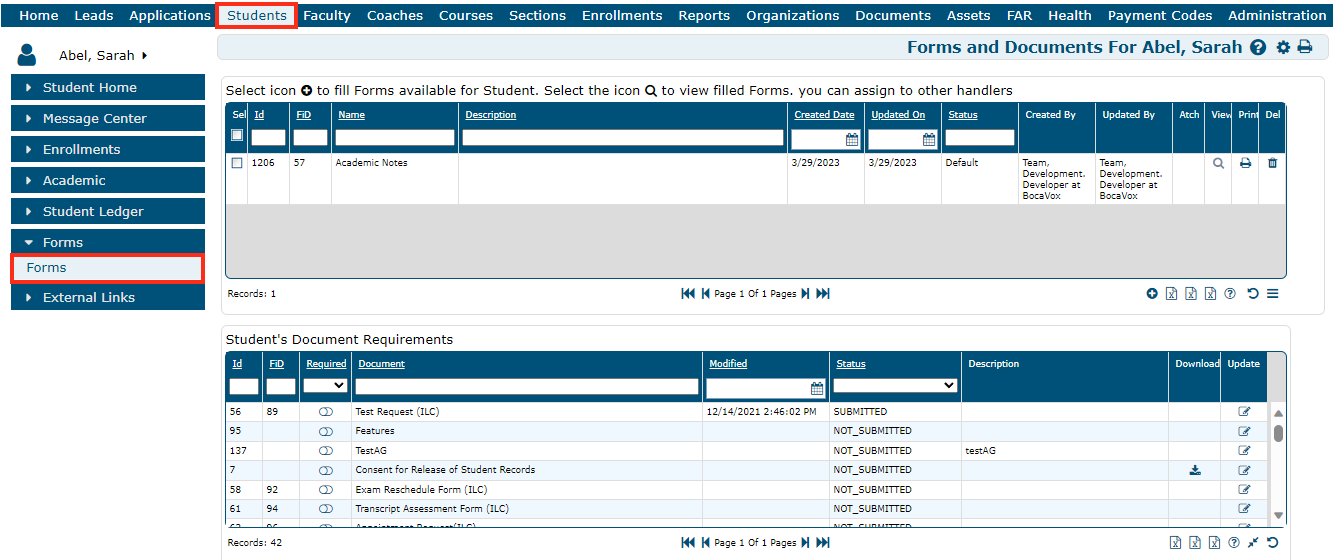Viewport: 1333px width, 560px height.
Task: Open calendar picker for Created Date filter
Action: point(852,139)
